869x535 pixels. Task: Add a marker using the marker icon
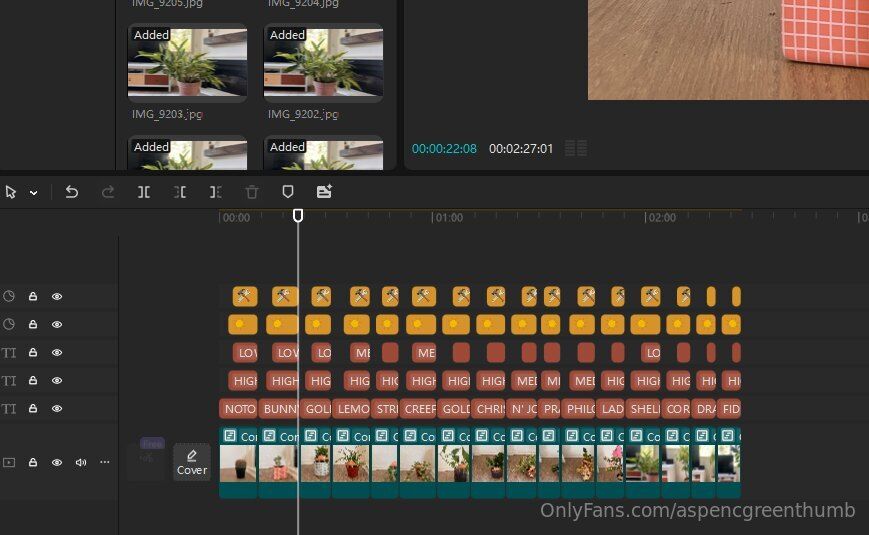pos(288,192)
